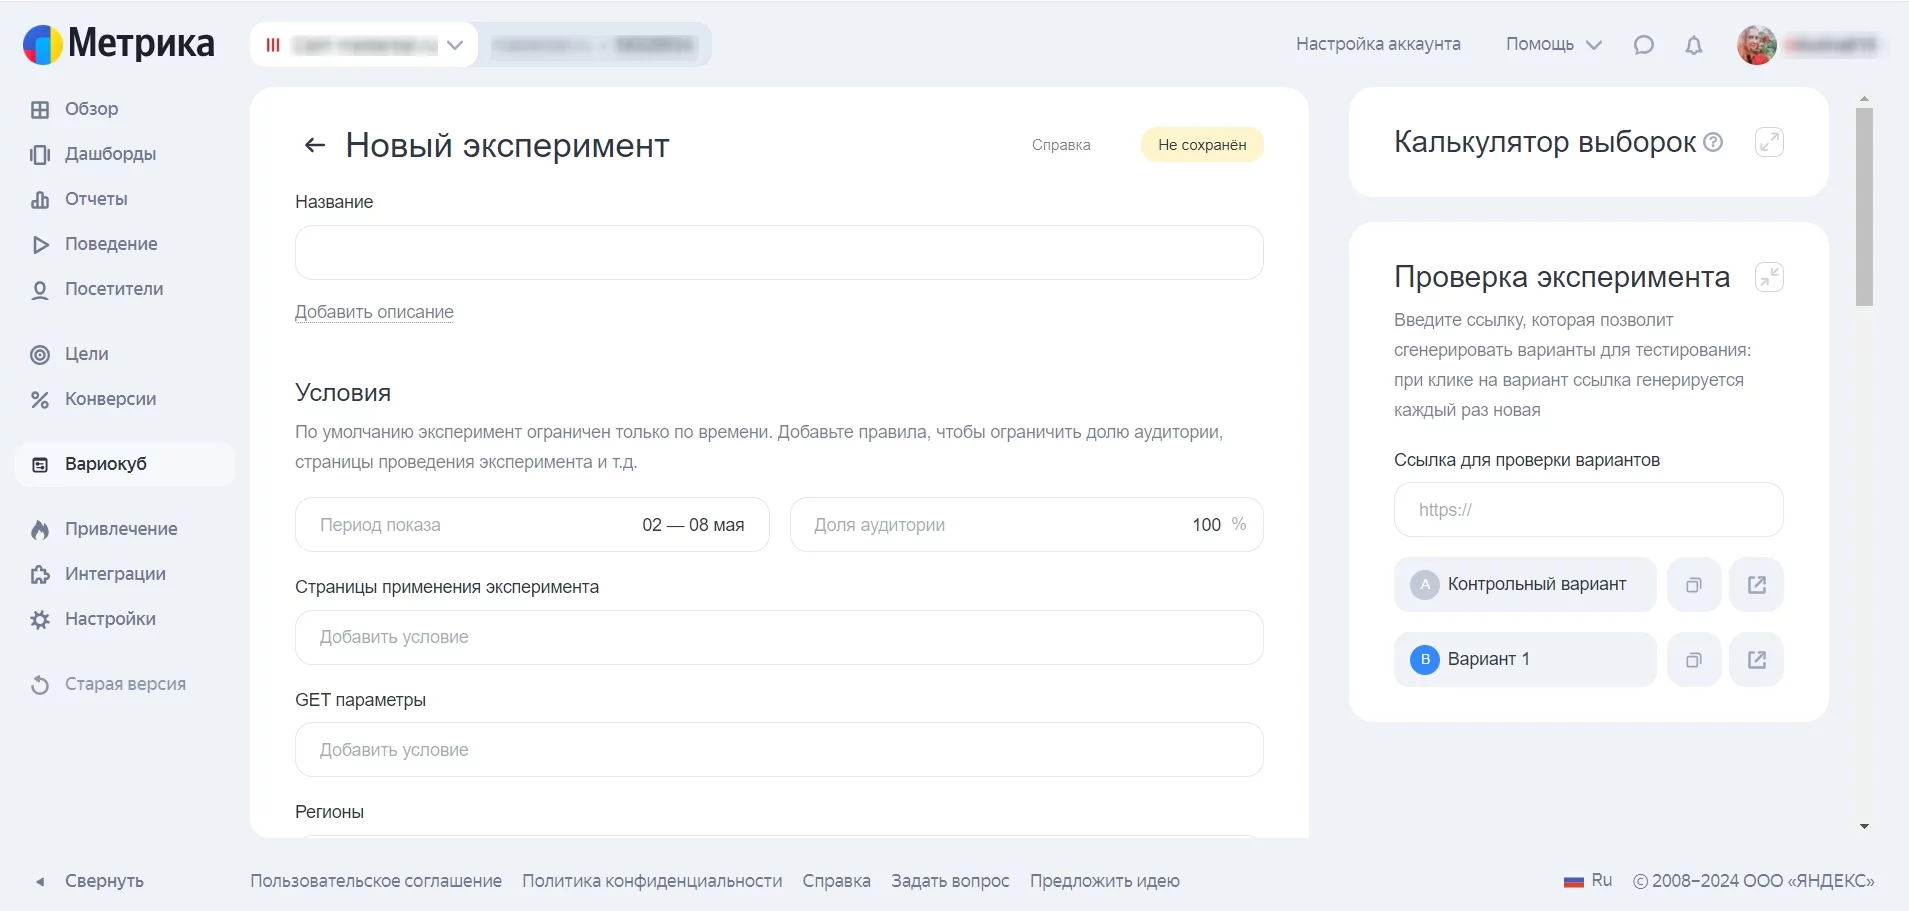
Task: Open the Помощь dropdown menu
Action: 1553,45
